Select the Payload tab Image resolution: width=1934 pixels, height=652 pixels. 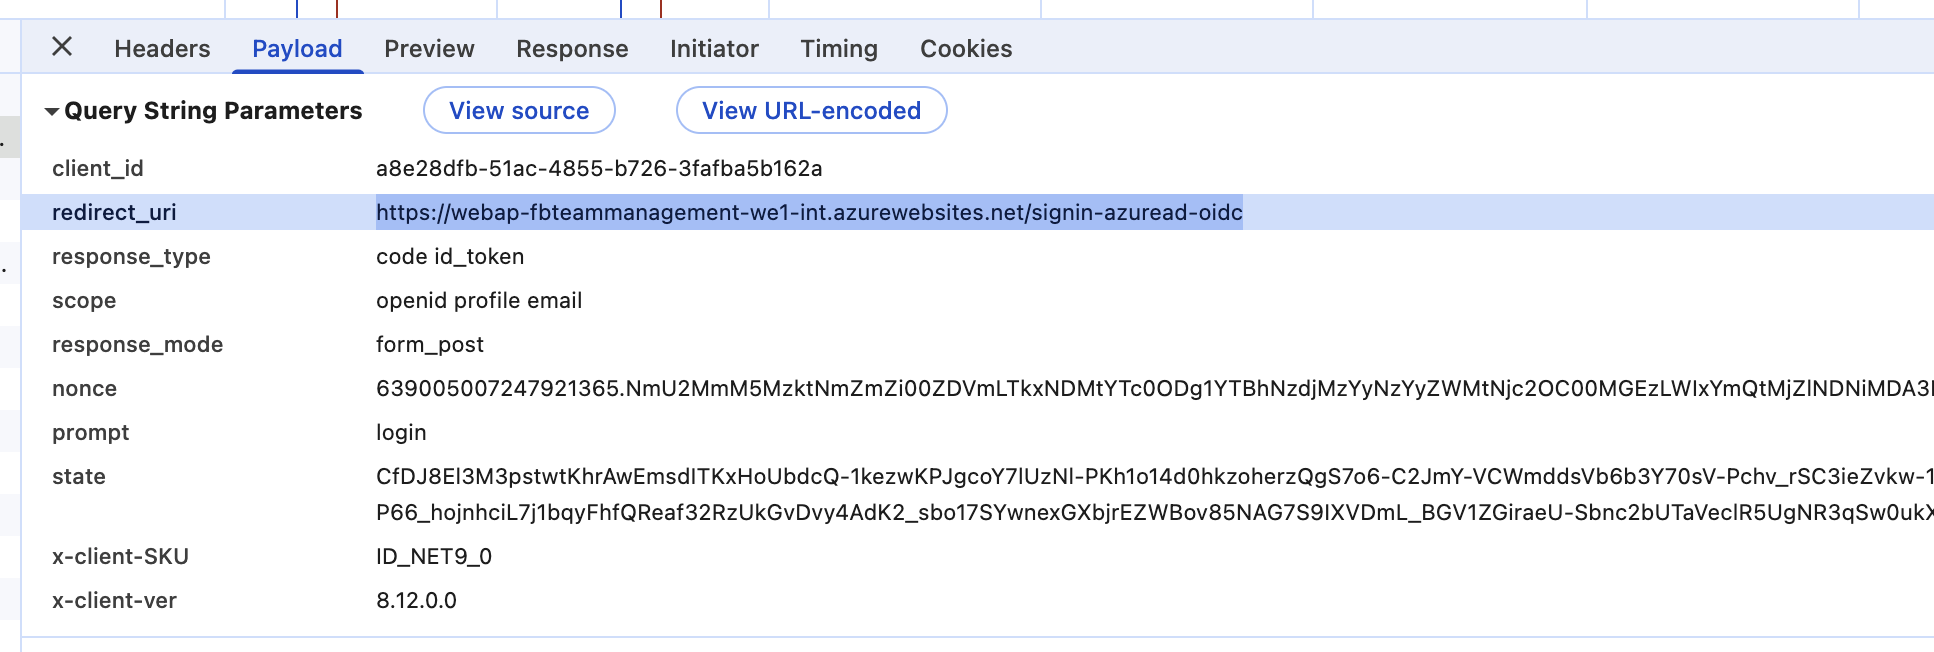pyautogui.click(x=297, y=49)
